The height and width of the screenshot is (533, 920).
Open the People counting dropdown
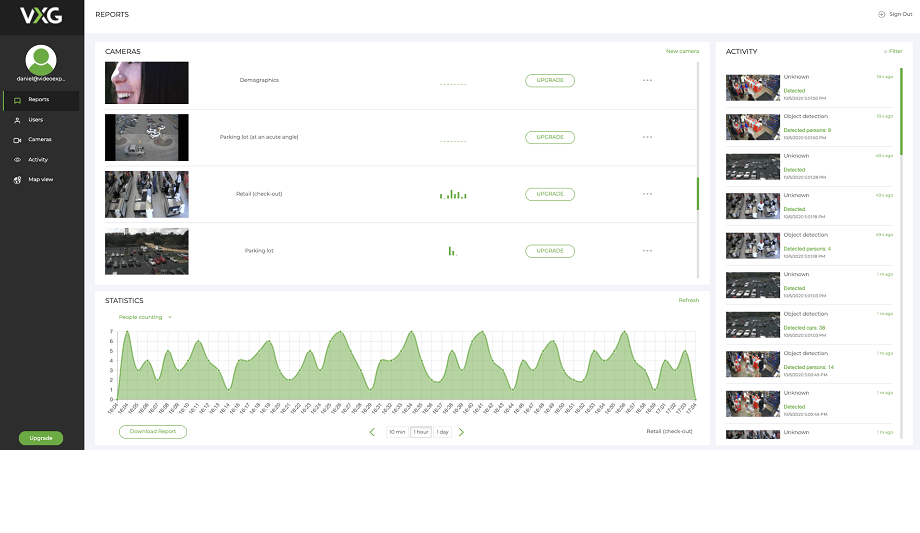pyautogui.click(x=145, y=317)
